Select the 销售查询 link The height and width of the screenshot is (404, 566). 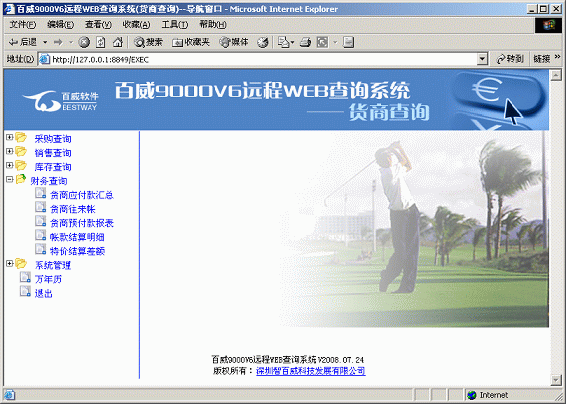coord(53,153)
